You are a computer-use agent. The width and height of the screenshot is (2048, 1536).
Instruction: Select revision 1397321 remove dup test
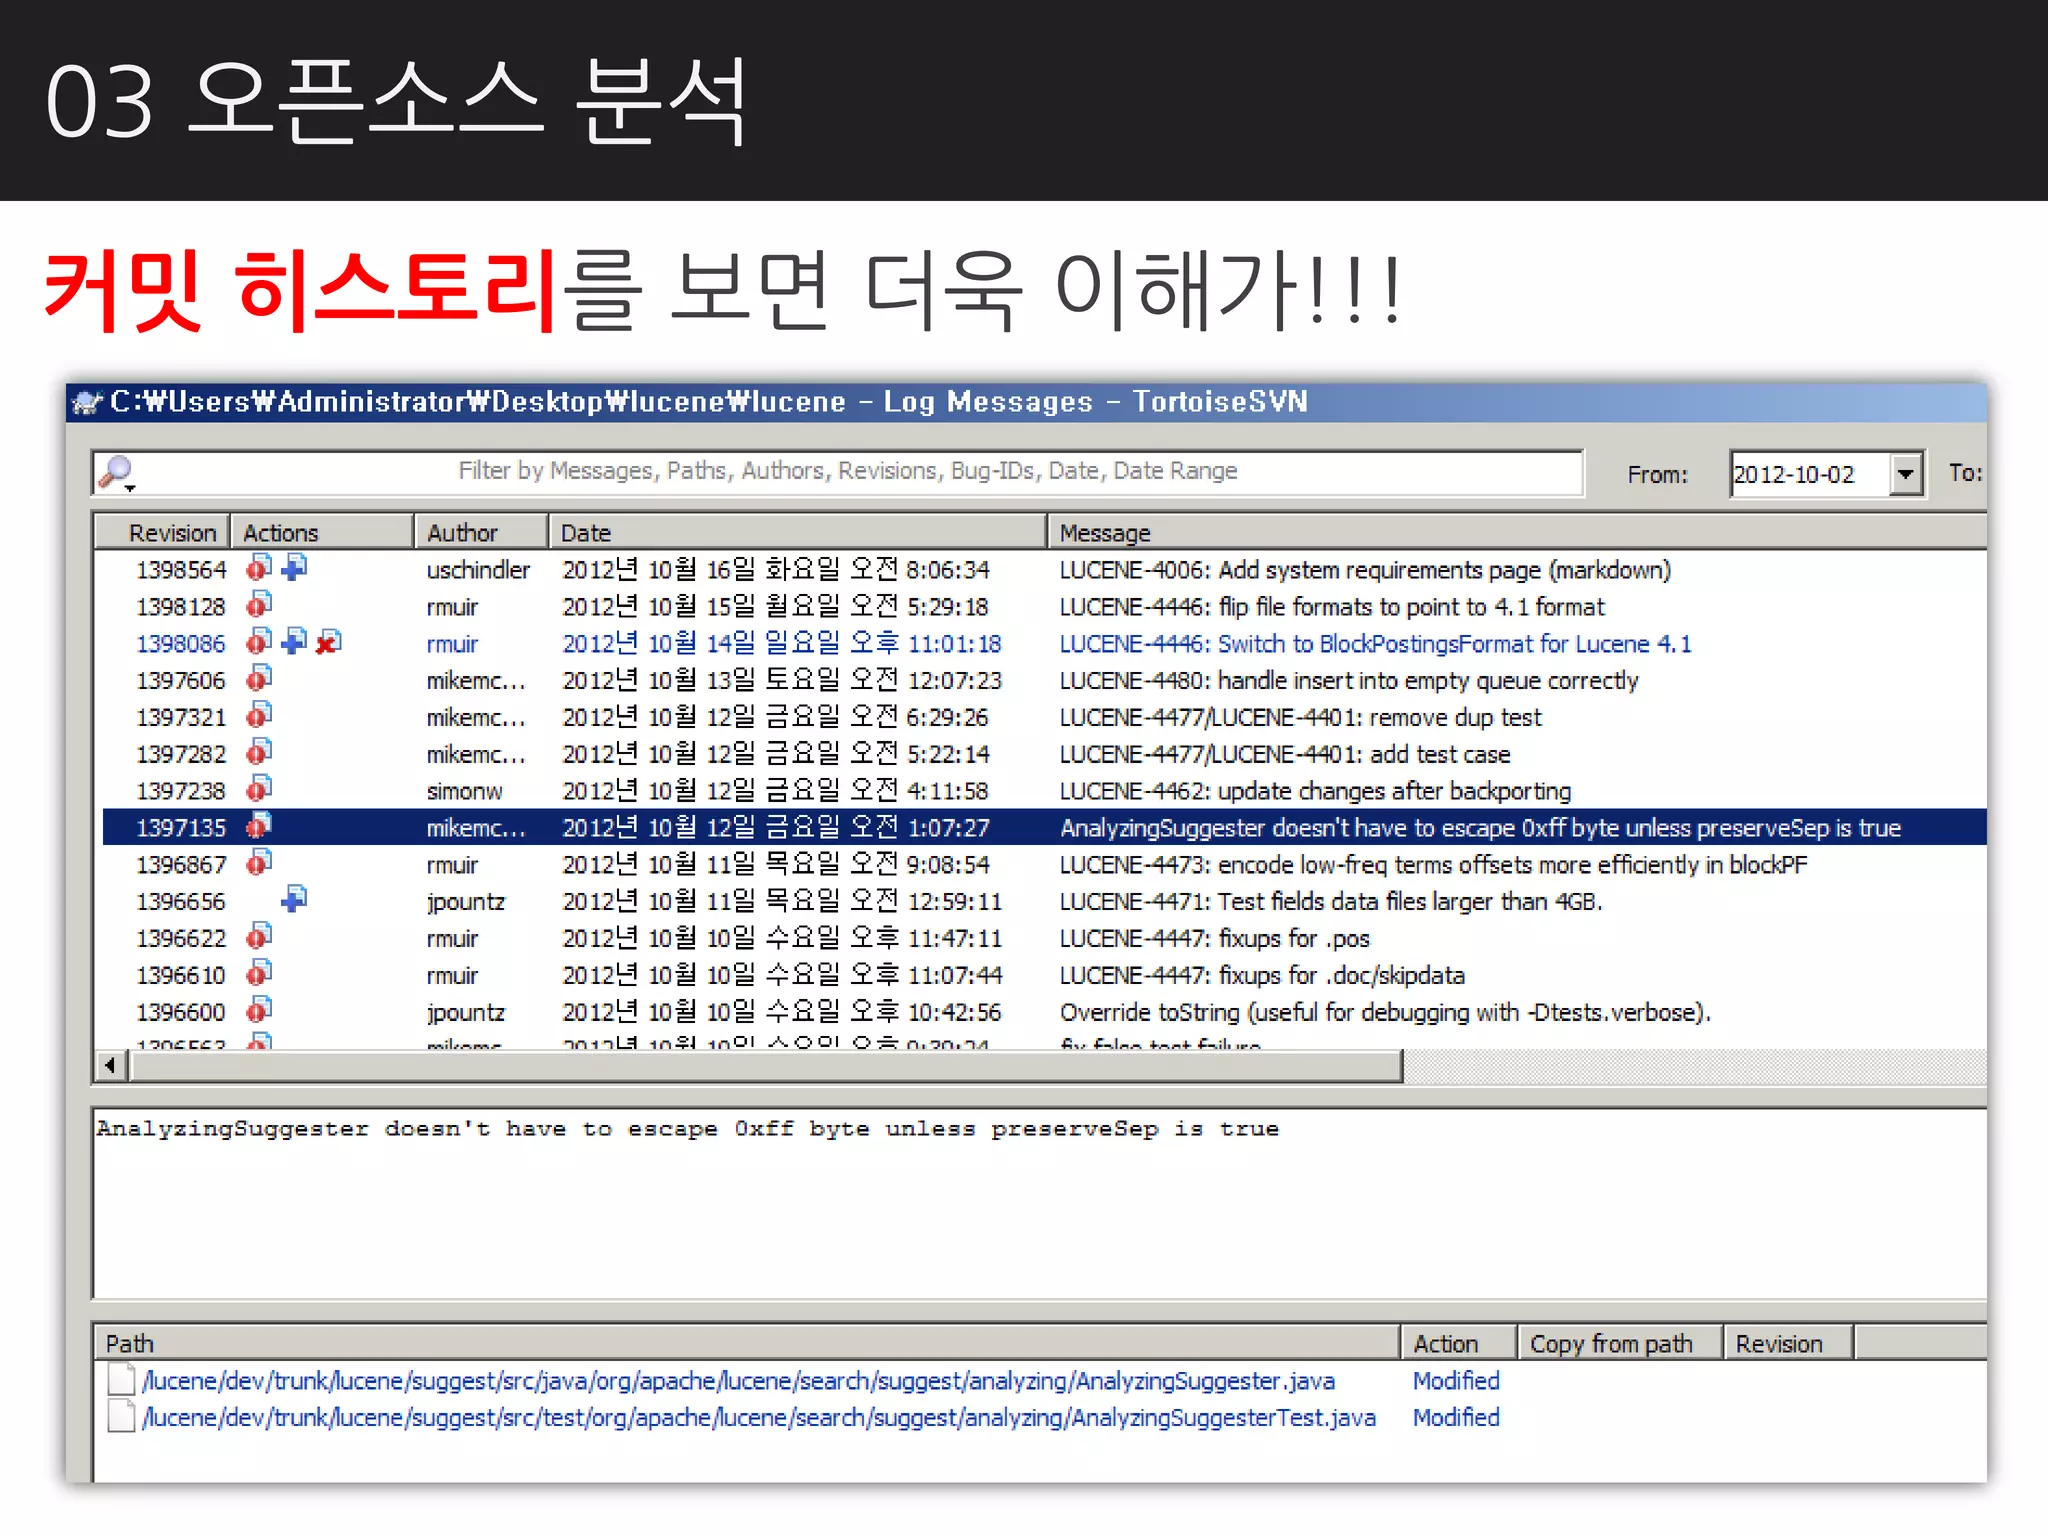1044,717
